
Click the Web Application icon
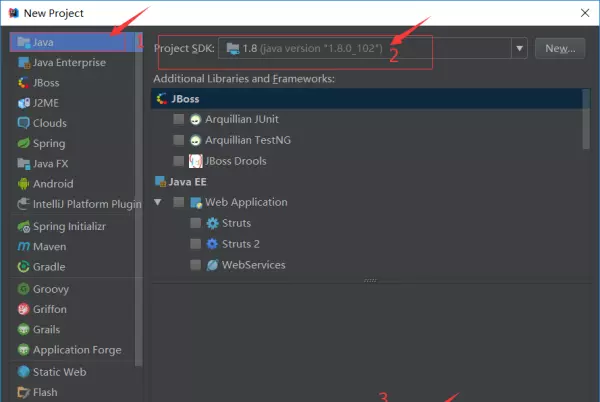(x=196, y=202)
